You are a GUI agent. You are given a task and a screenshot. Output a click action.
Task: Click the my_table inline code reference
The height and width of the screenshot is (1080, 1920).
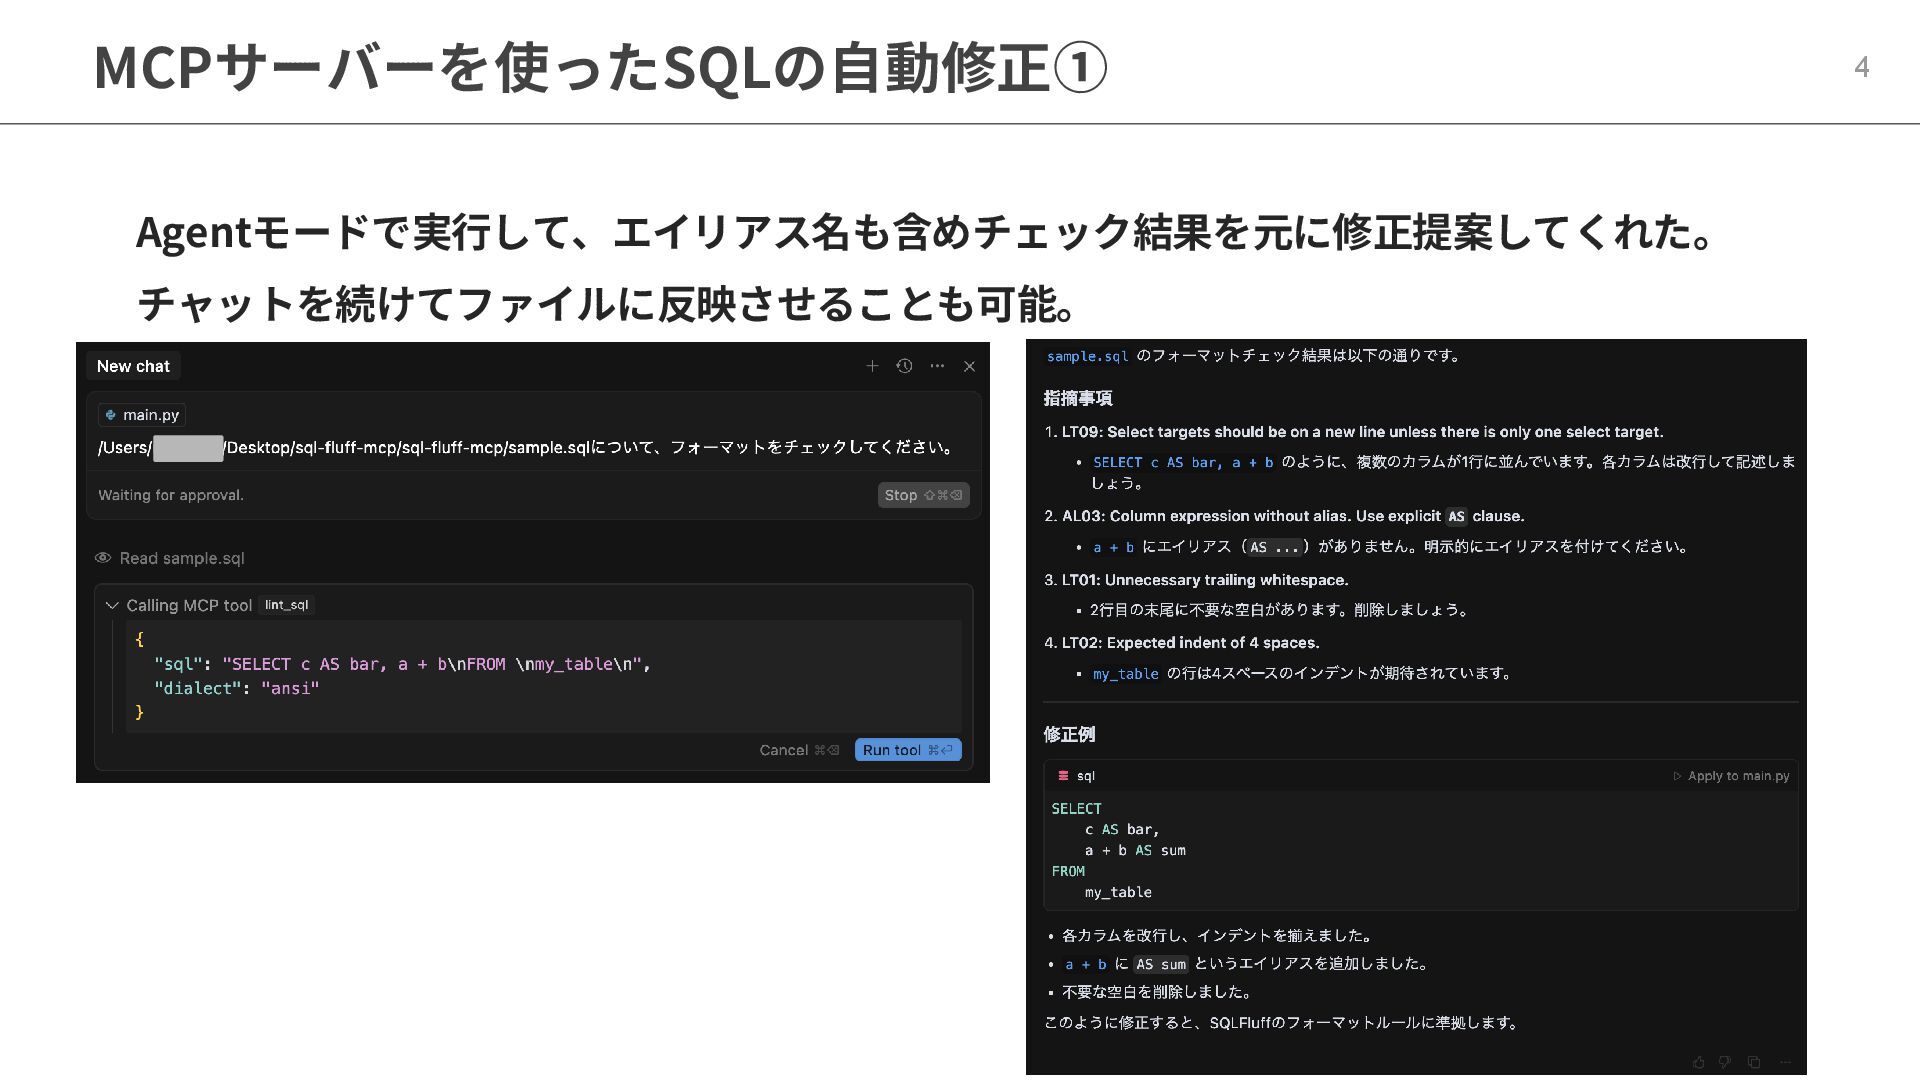(1125, 674)
